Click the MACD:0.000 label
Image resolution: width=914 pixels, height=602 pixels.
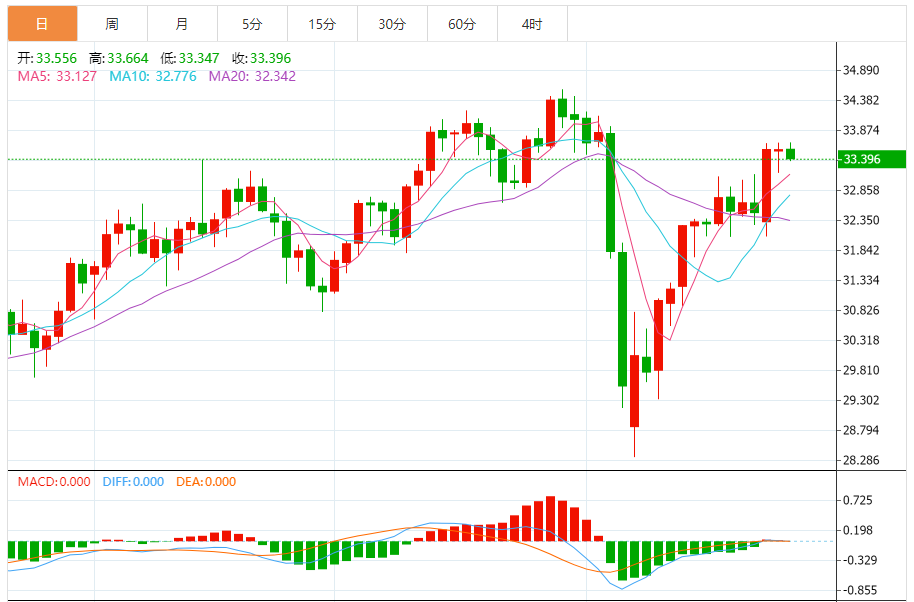[x=54, y=482]
